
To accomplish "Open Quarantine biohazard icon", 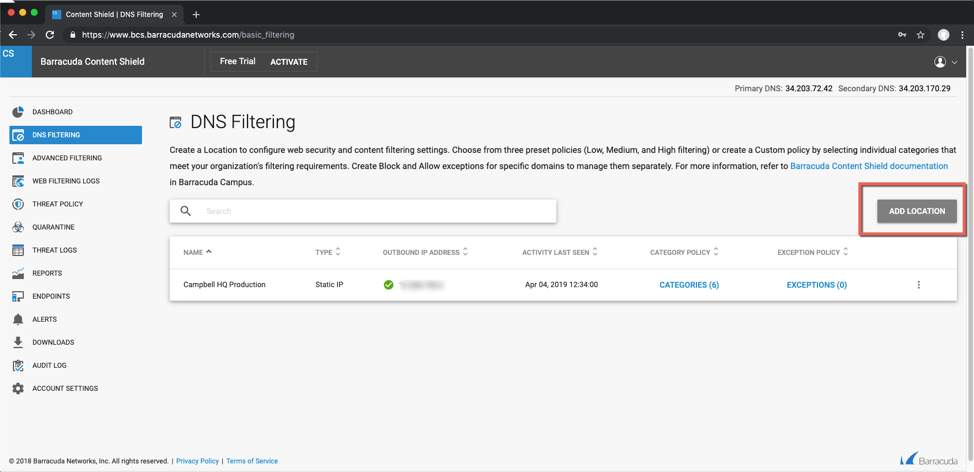I will pos(18,227).
